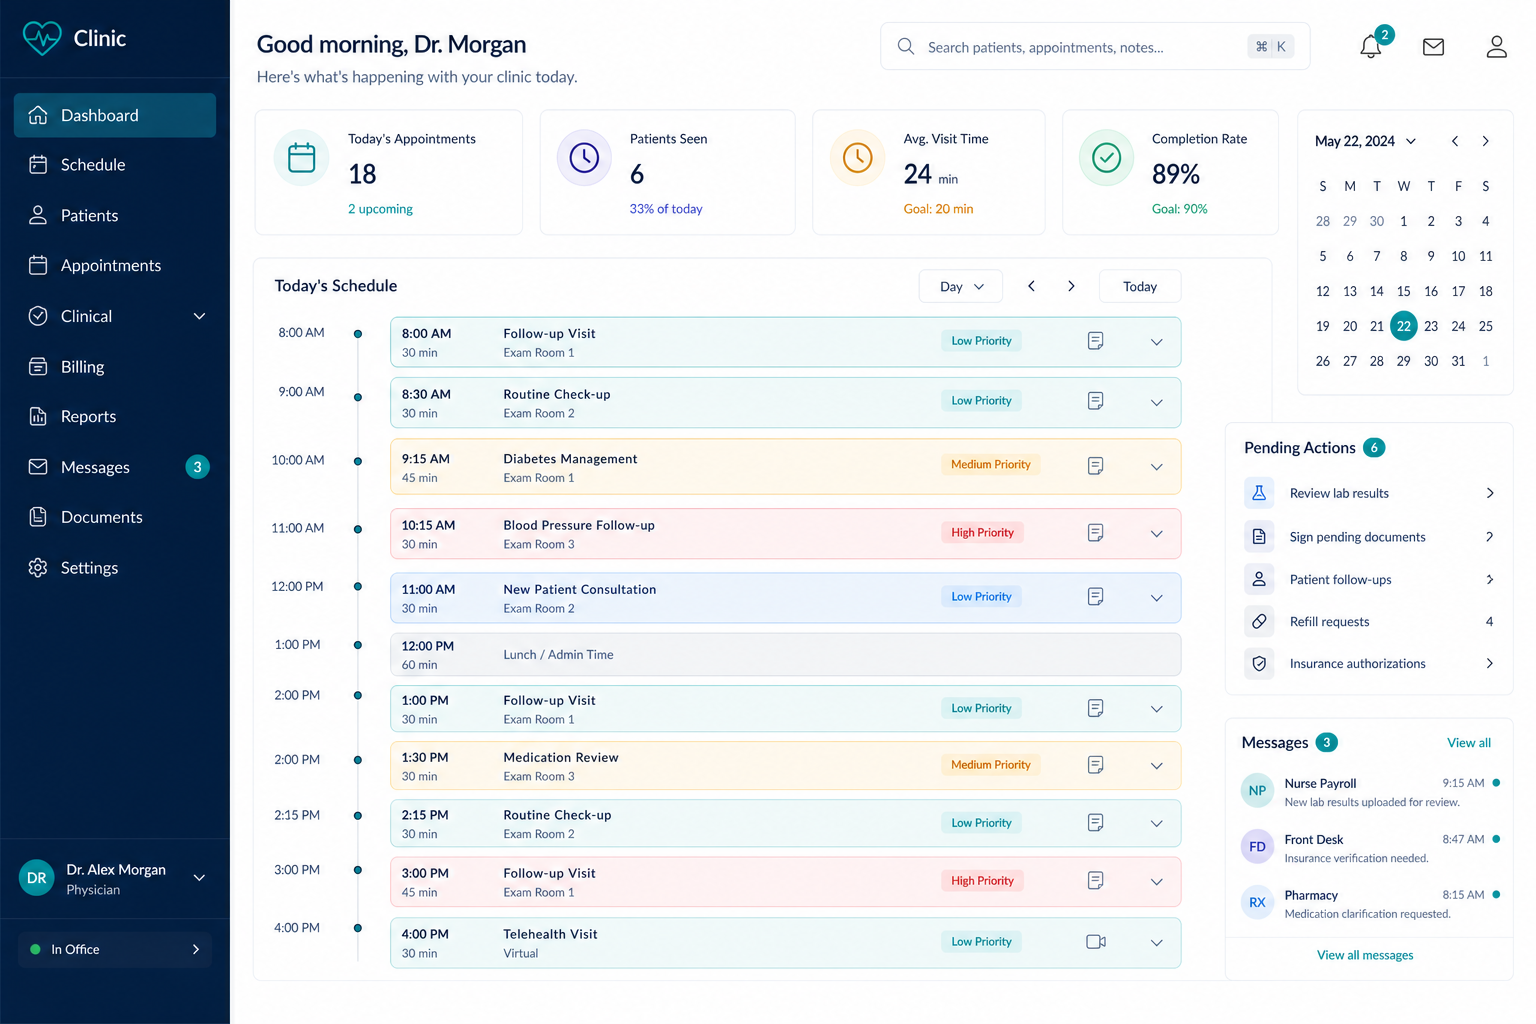This screenshot has height=1024, width=1536.
Task: Expand the 3:00 PM Follow-up Visit row
Action: (1156, 882)
